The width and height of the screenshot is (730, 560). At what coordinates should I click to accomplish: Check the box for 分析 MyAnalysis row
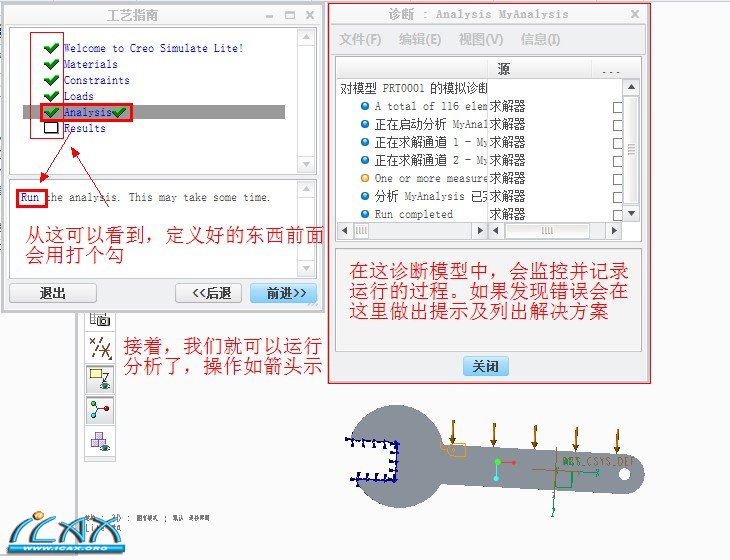point(617,197)
